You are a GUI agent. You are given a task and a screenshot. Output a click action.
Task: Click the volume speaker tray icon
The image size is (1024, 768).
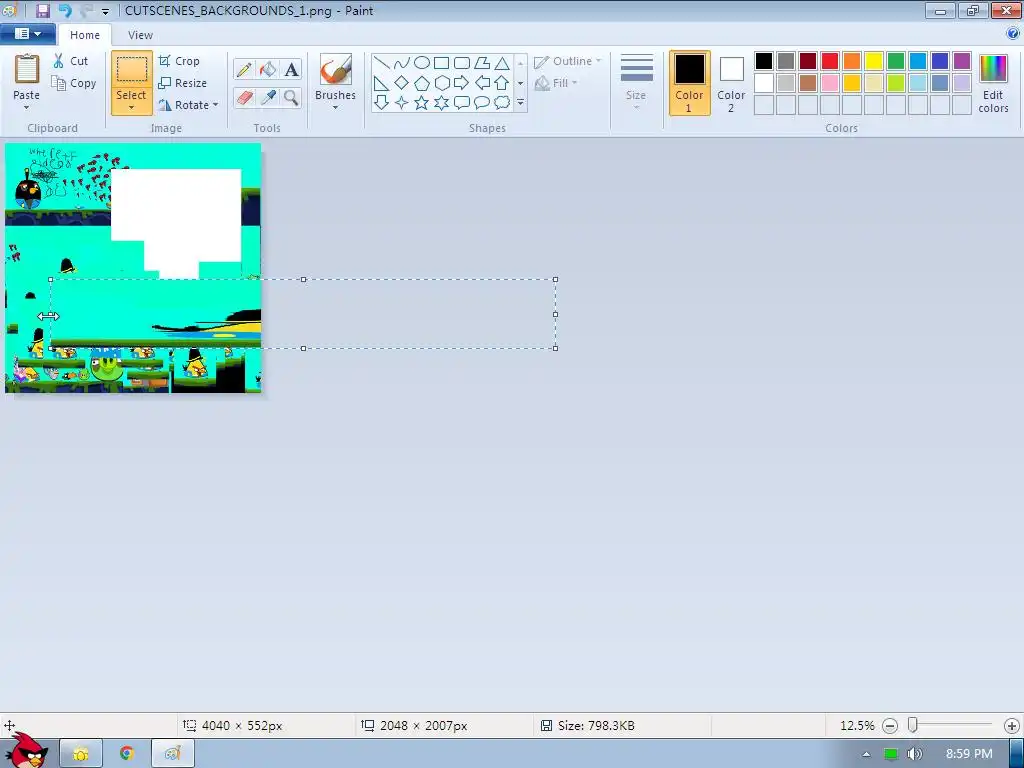(x=915, y=754)
